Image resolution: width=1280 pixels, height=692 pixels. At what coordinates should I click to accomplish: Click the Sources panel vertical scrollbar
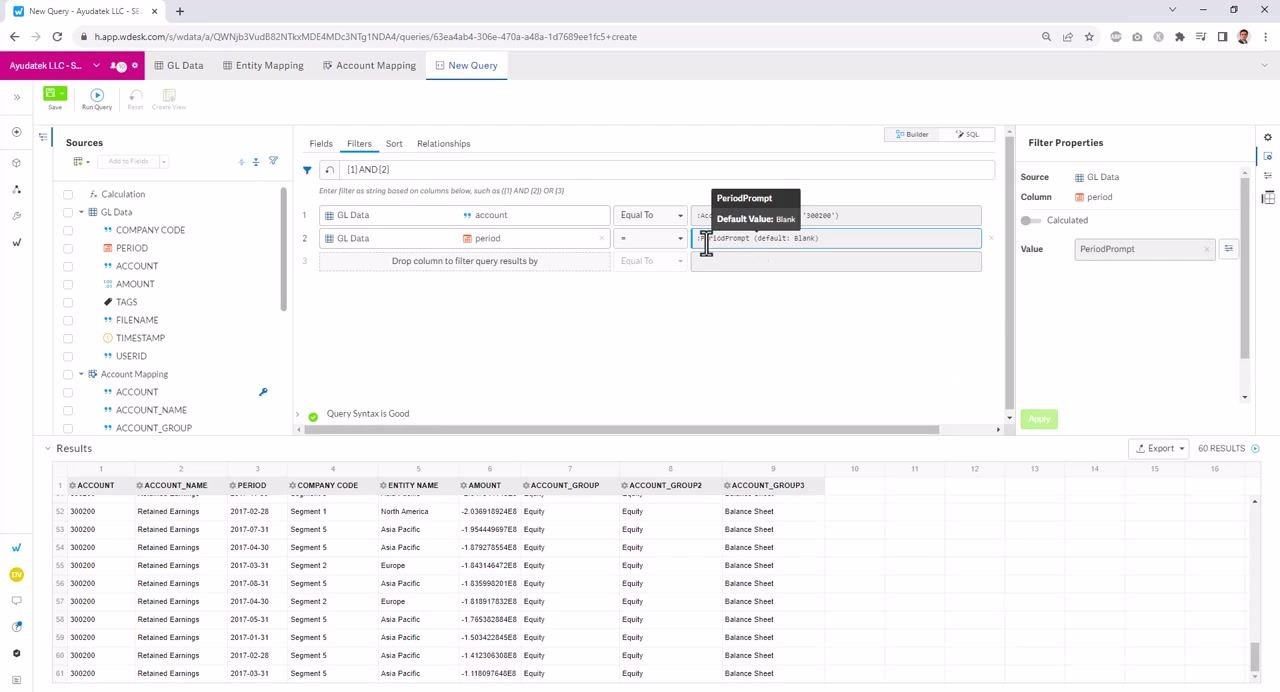click(284, 250)
